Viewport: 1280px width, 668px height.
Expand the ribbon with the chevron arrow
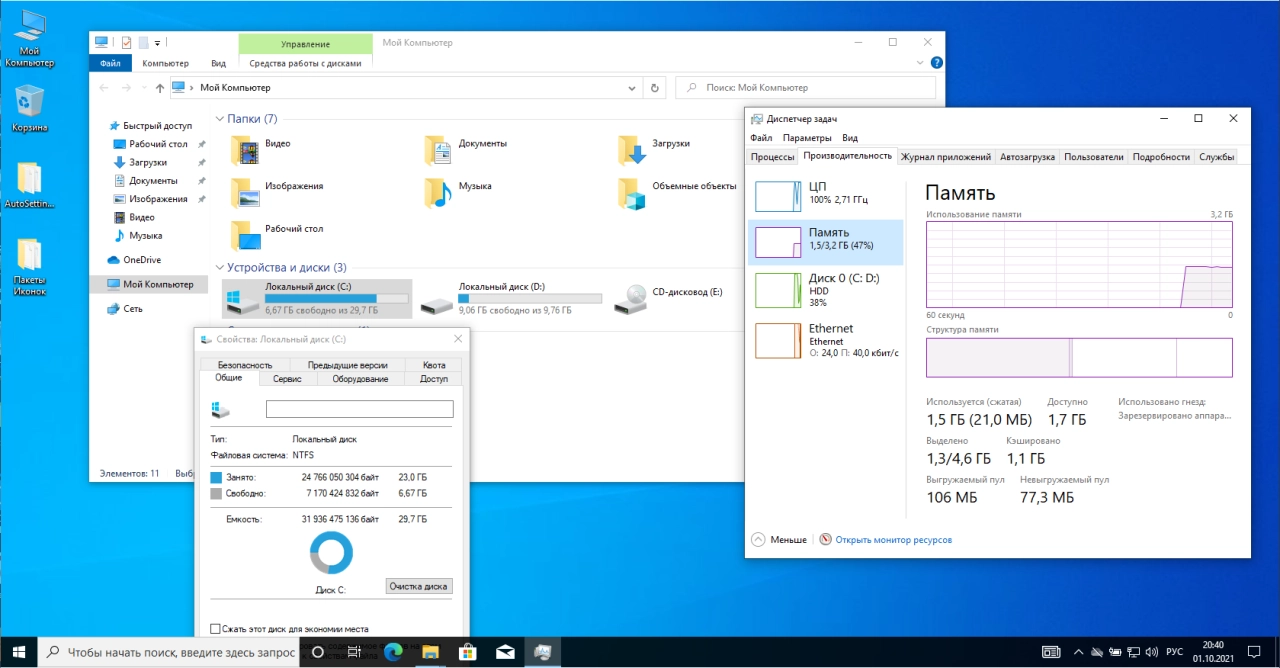922,63
